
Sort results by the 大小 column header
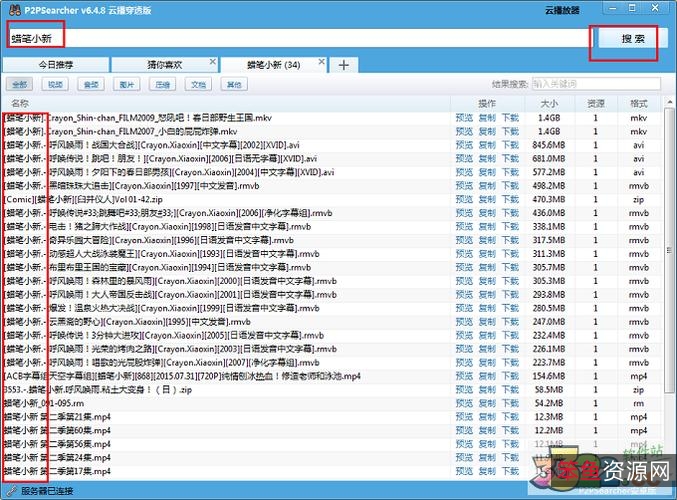click(x=549, y=104)
